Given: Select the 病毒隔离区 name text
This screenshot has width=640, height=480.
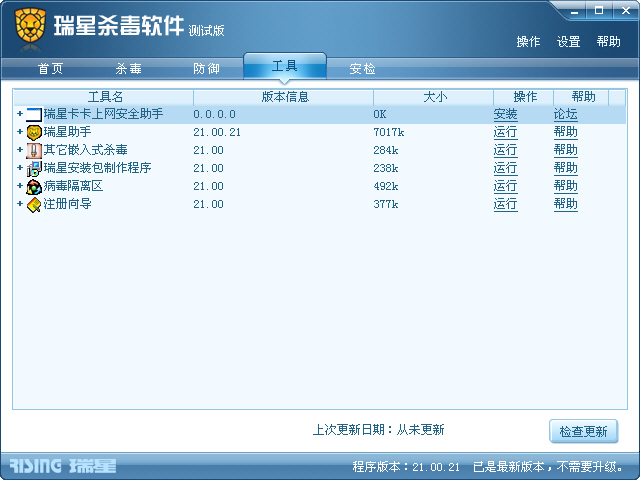Looking at the screenshot, I should [x=73, y=186].
